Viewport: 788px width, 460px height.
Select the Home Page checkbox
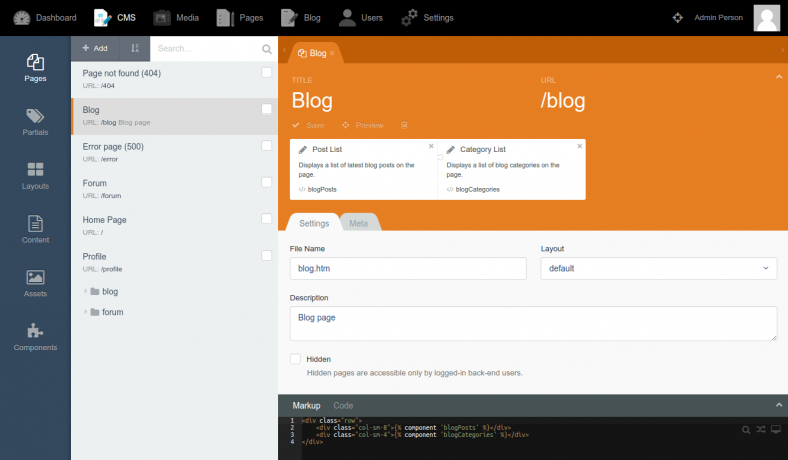(266, 218)
